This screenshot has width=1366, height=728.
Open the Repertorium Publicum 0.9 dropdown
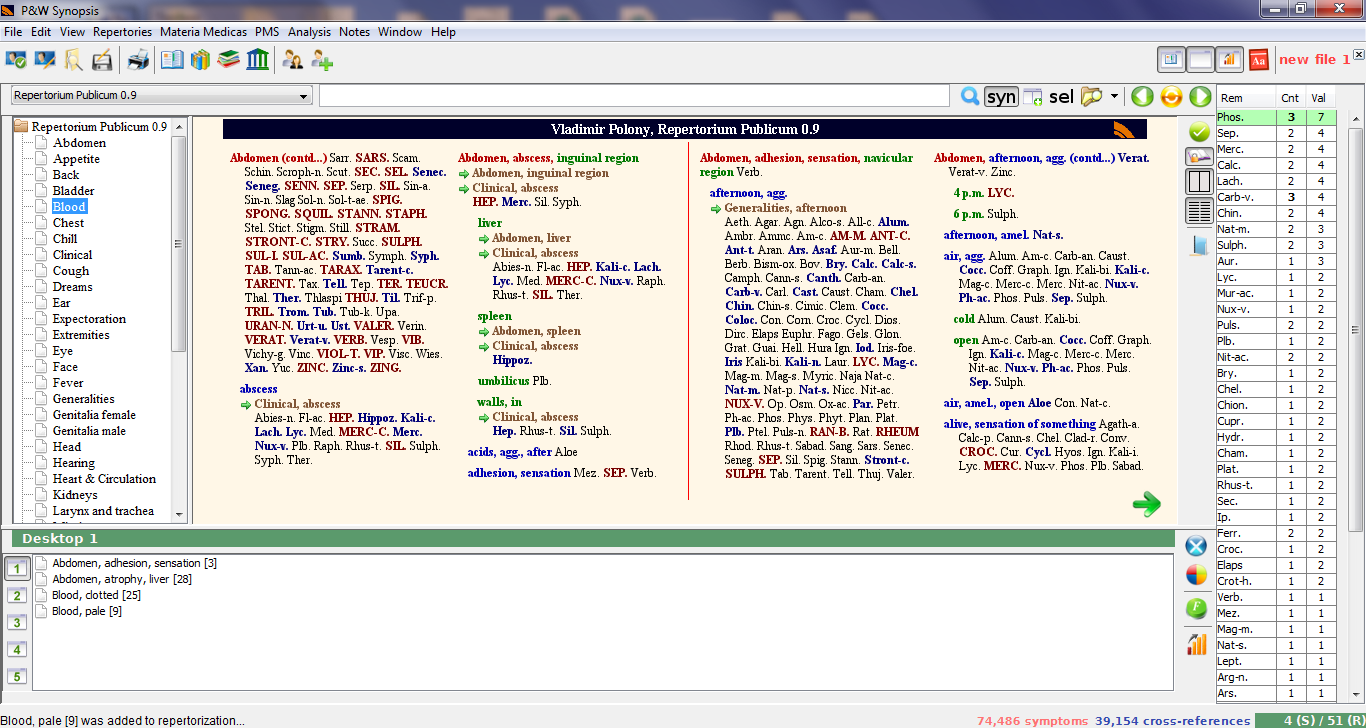pyautogui.click(x=161, y=96)
